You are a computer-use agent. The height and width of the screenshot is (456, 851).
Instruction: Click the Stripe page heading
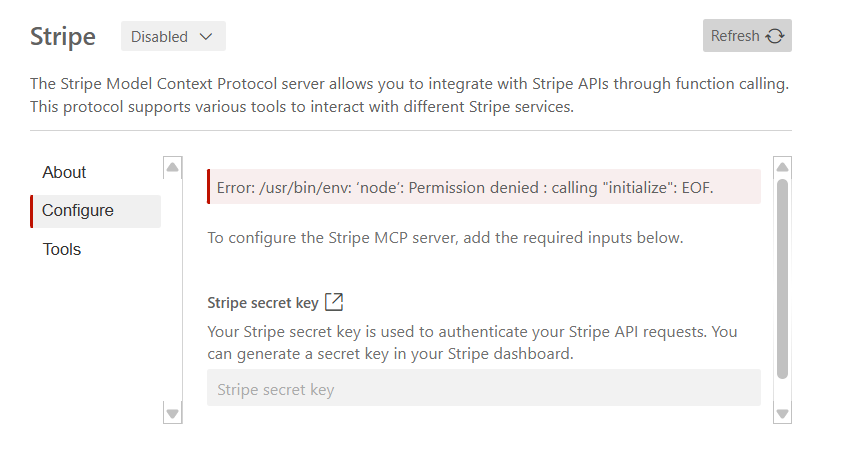[x=63, y=37]
